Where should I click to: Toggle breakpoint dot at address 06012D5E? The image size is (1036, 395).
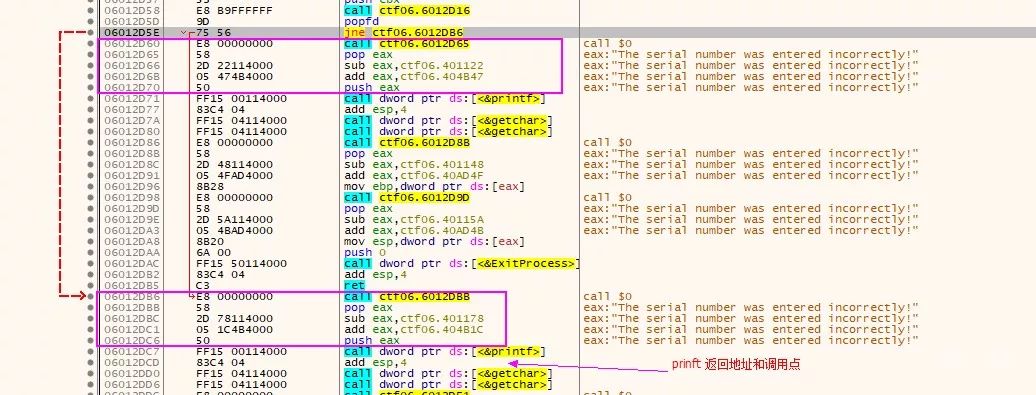(91, 32)
